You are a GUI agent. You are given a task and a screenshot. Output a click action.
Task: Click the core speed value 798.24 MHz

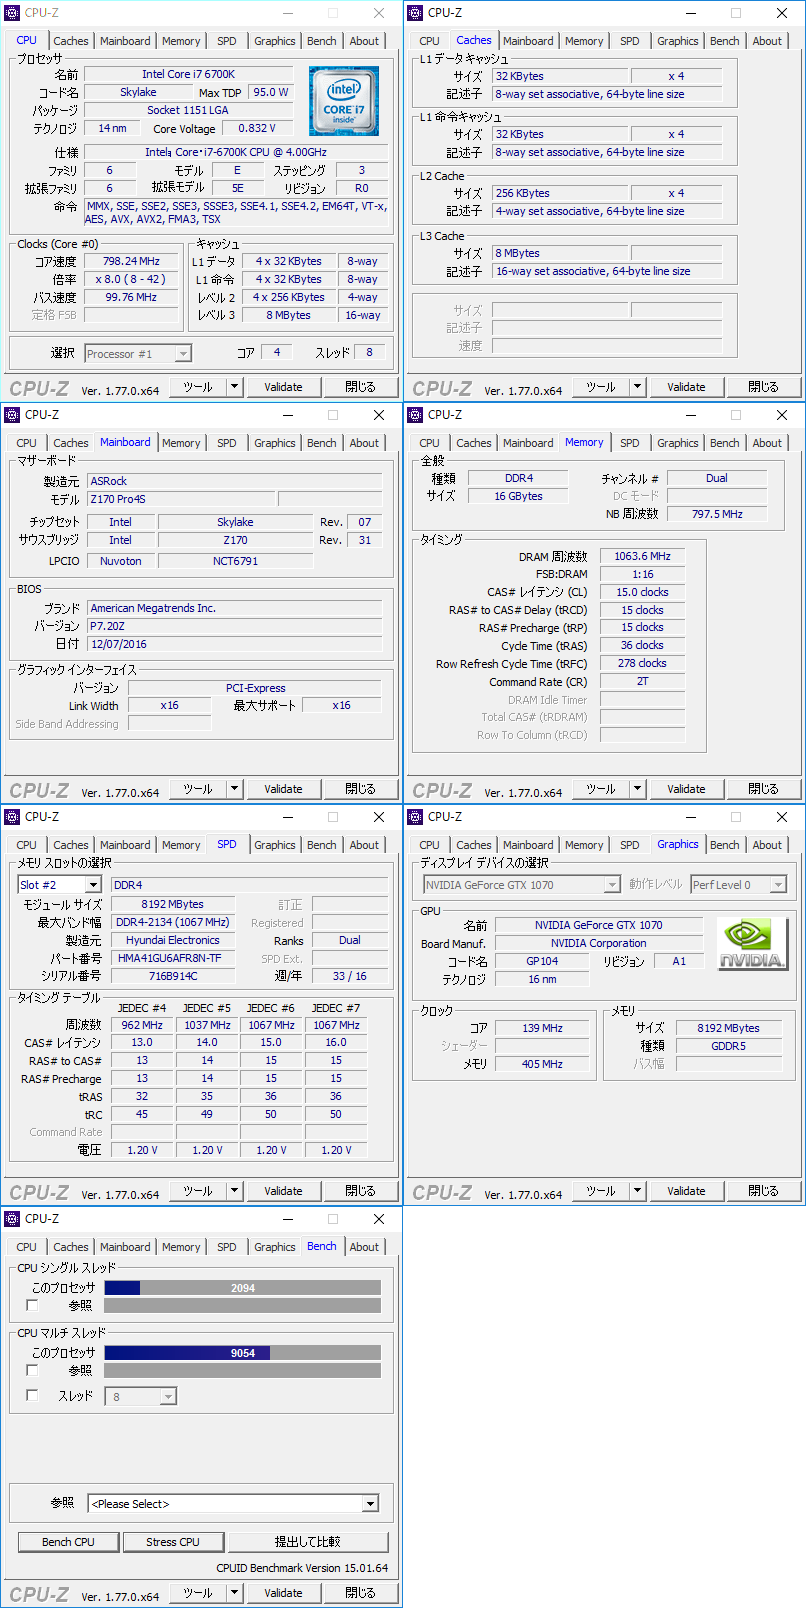click(131, 261)
